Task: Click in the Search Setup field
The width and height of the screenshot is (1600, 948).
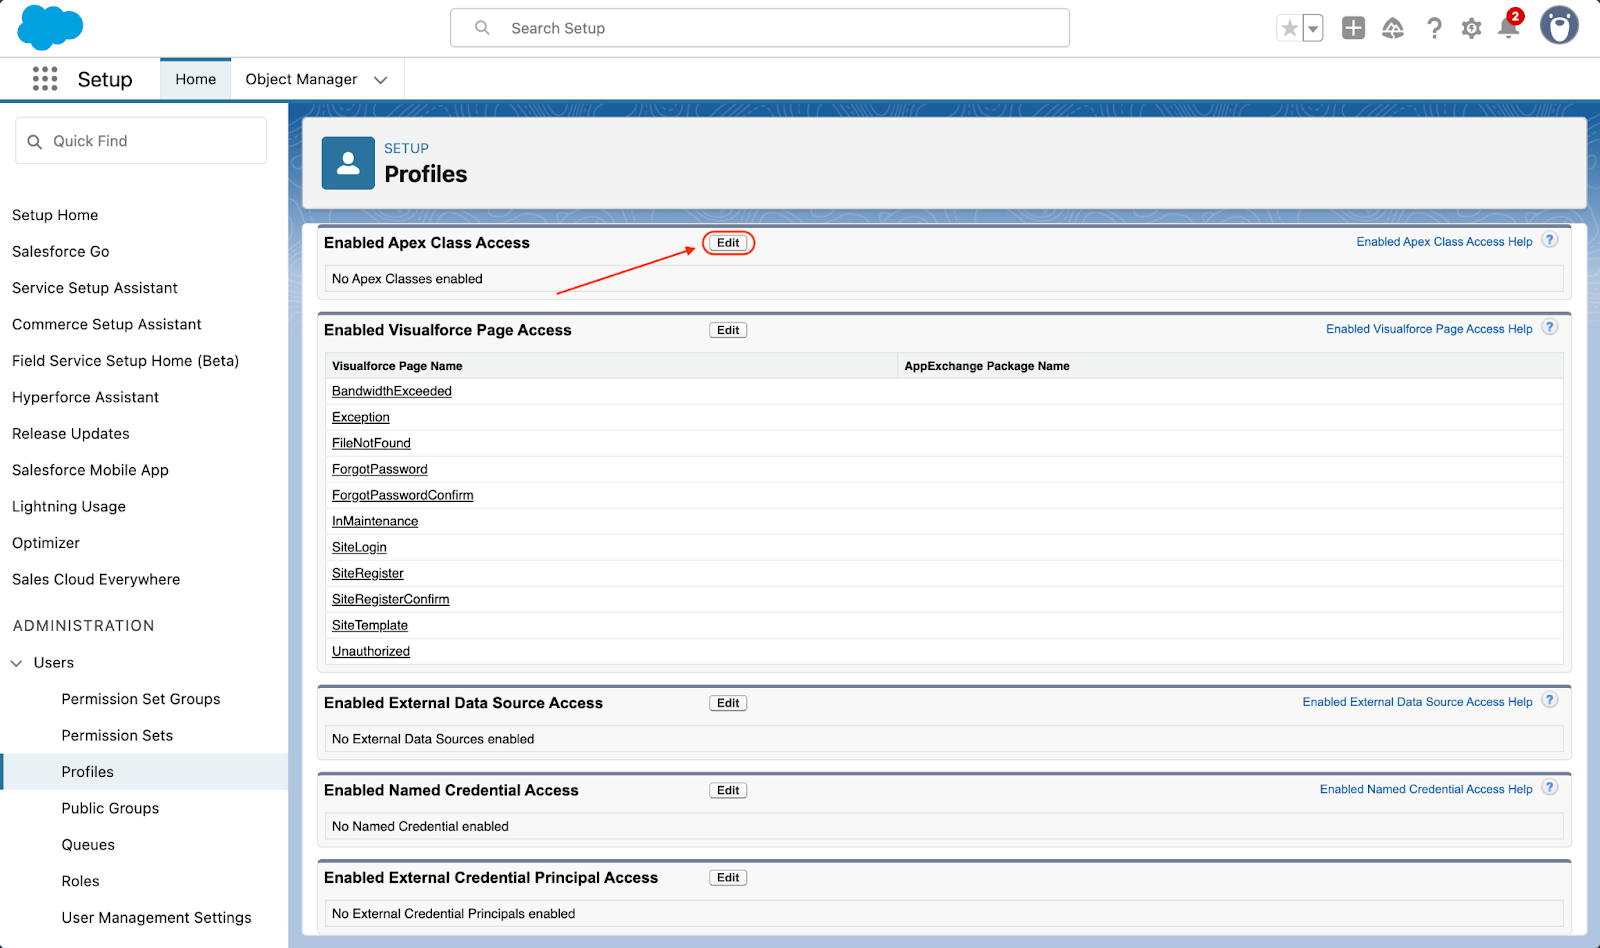Action: (760, 28)
